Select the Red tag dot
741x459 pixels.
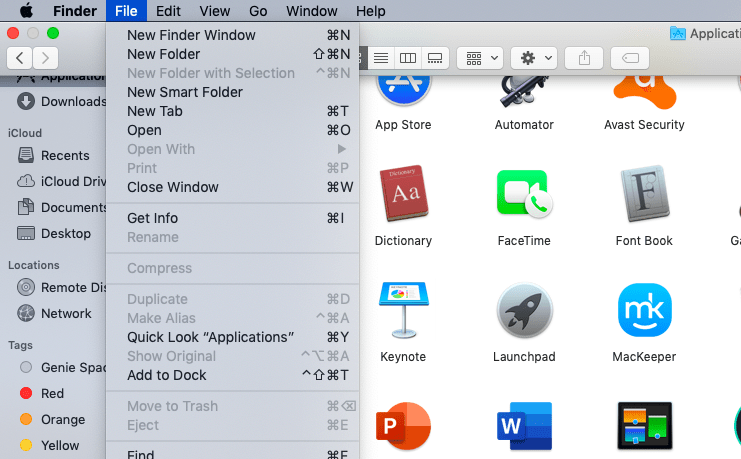tap(26, 393)
